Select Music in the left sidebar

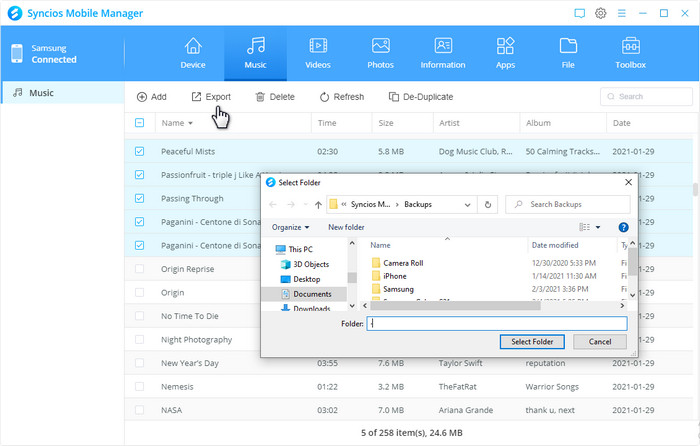point(62,93)
